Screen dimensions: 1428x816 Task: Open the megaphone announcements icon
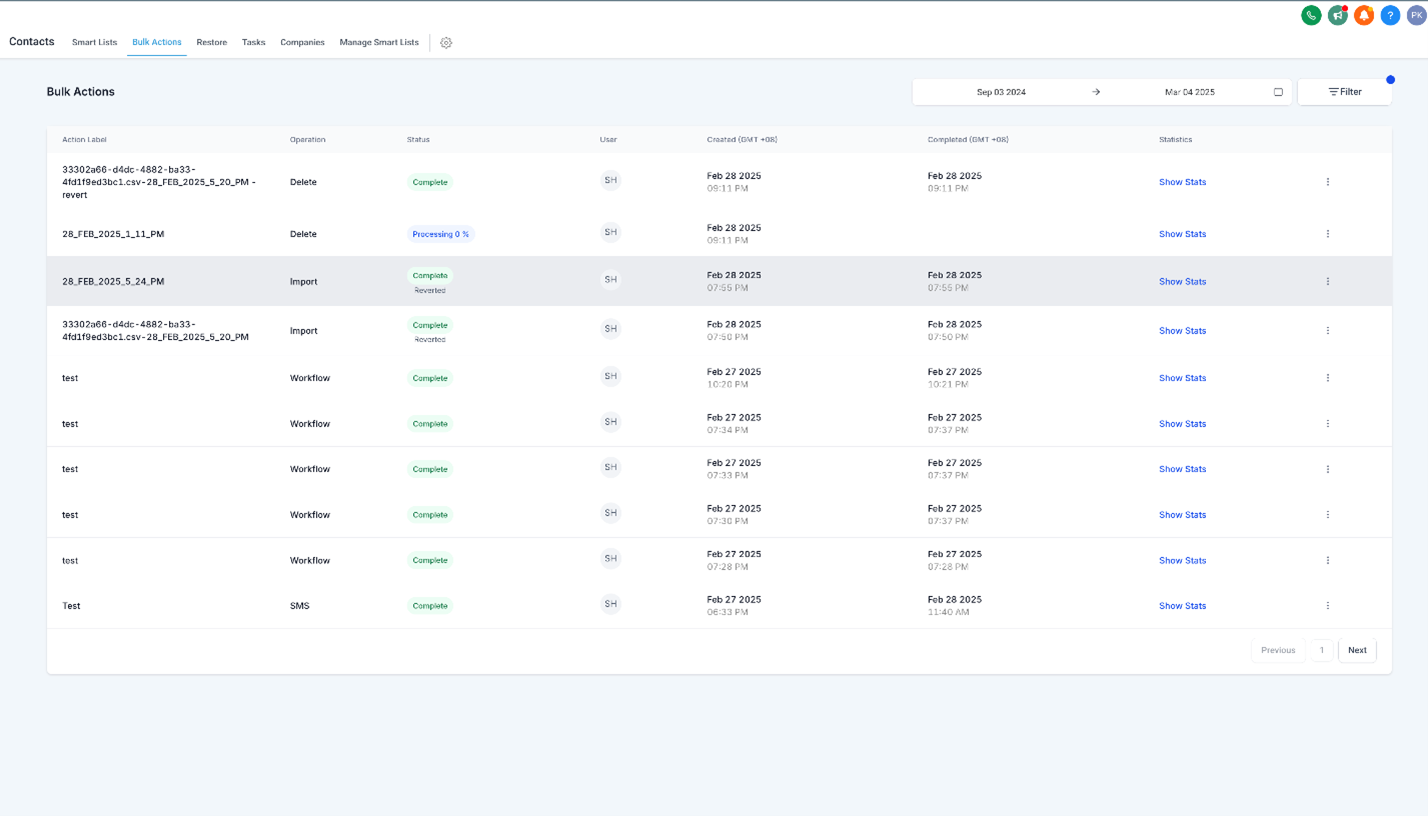click(1338, 15)
